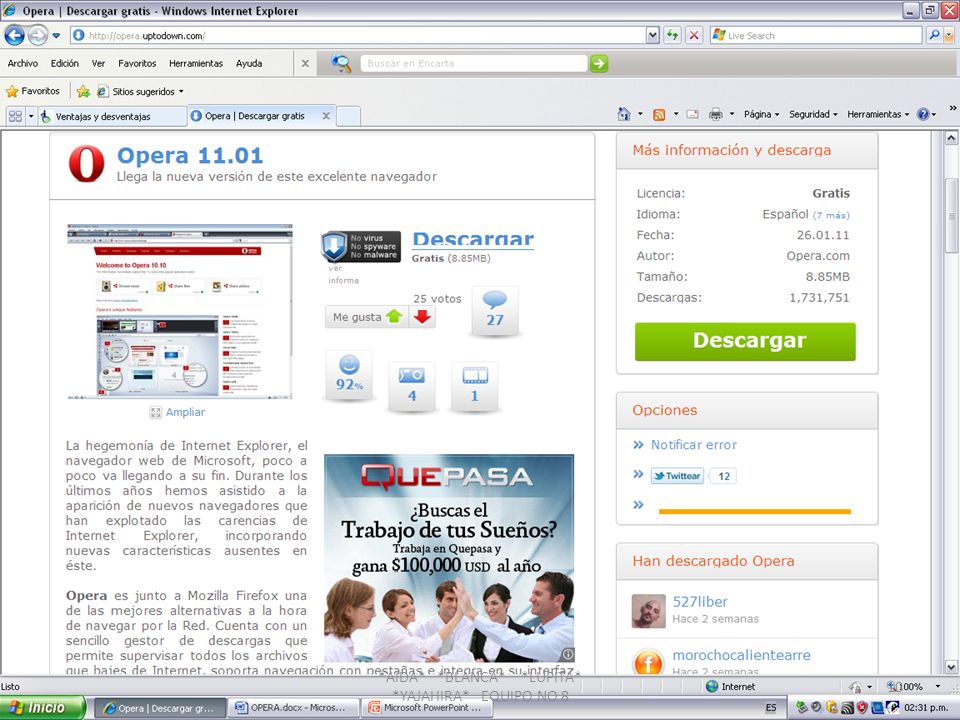The width and height of the screenshot is (960, 720).
Task: Open Favoritos star button
Action: click(x=33, y=91)
